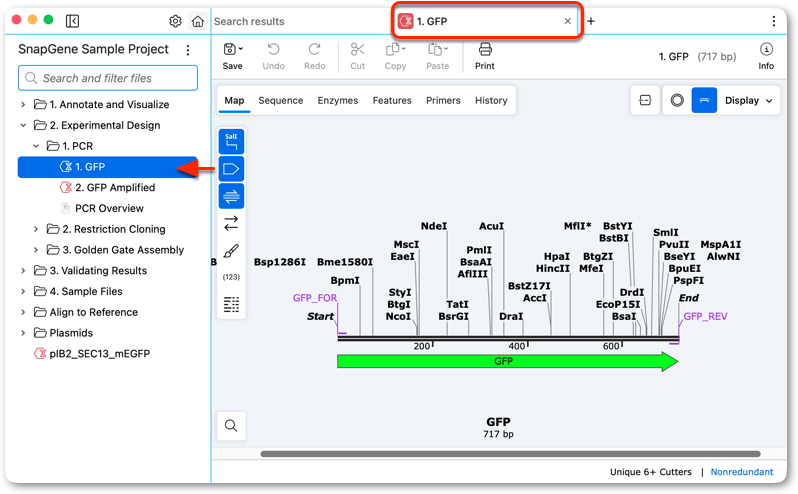
Task: Open the Display dropdown
Action: (x=749, y=100)
